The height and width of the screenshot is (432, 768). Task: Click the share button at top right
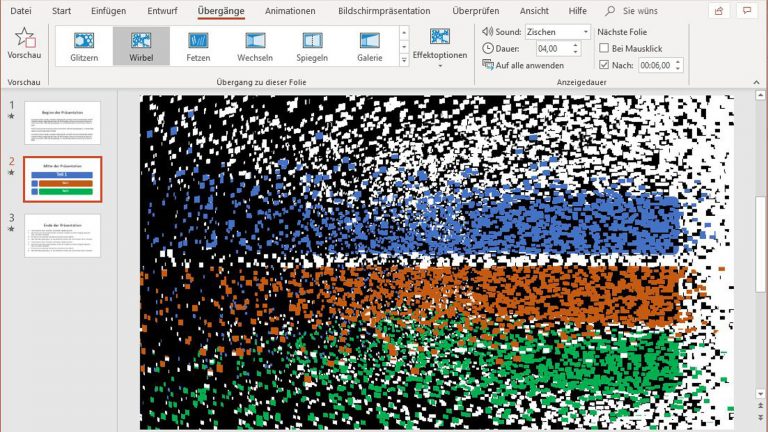point(718,11)
